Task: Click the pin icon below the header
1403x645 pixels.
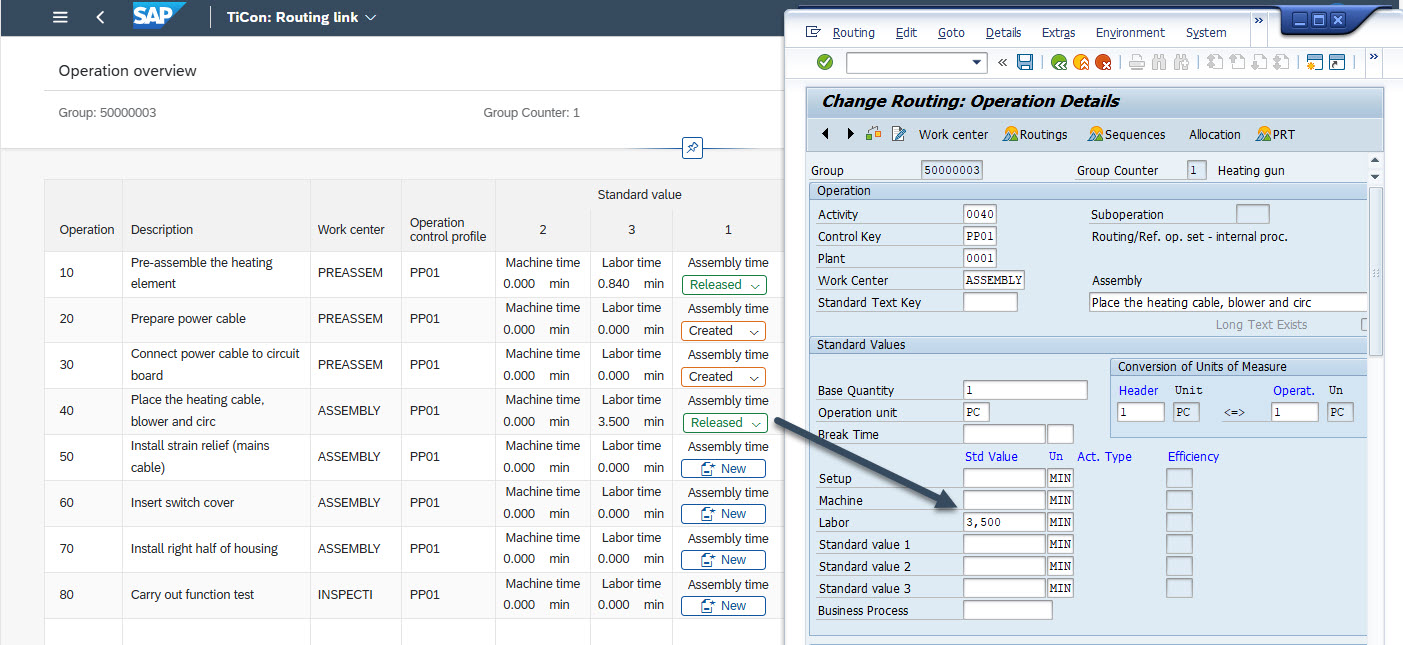Action: point(691,147)
